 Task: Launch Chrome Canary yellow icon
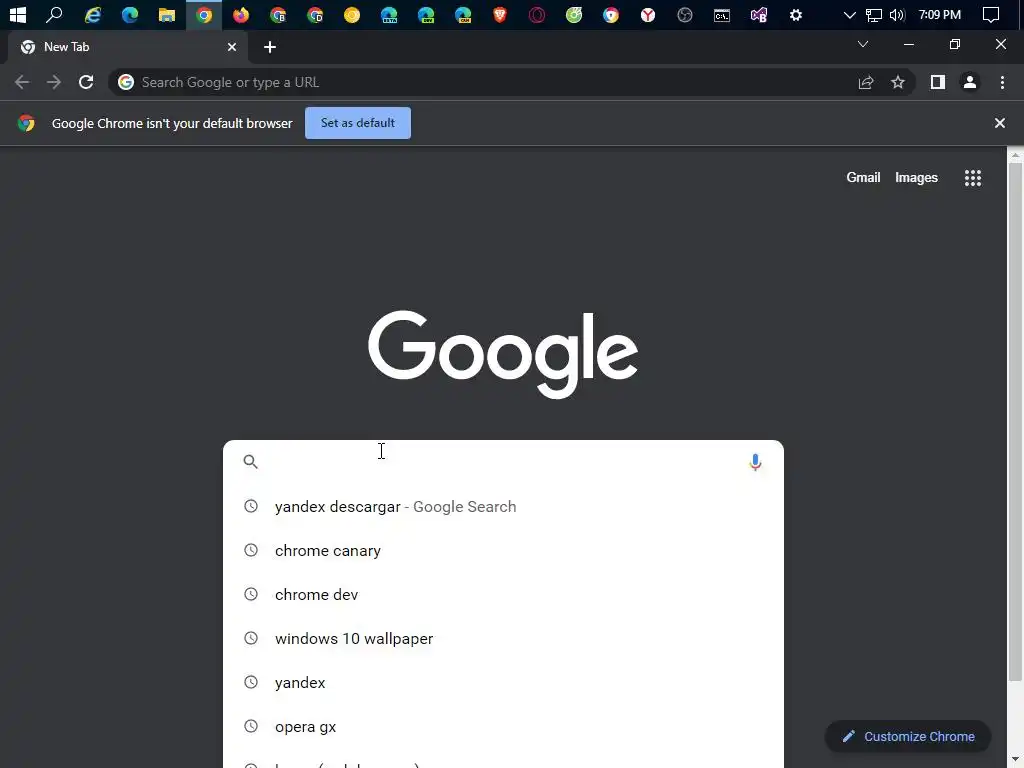tap(352, 14)
